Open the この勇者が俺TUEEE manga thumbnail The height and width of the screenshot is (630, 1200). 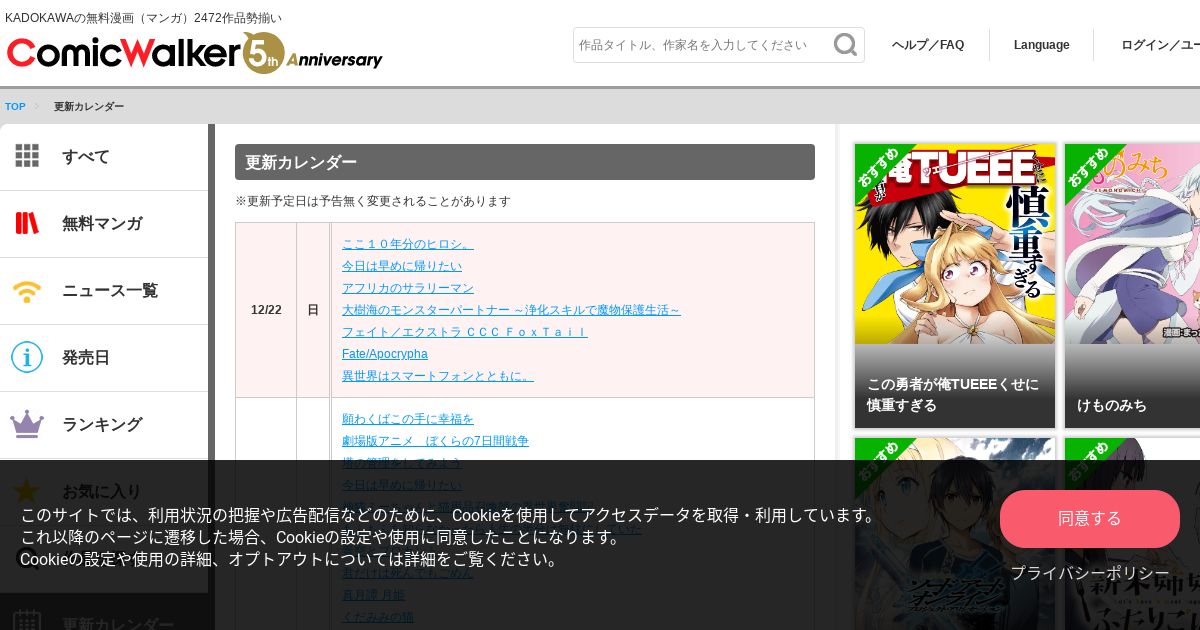click(955, 286)
